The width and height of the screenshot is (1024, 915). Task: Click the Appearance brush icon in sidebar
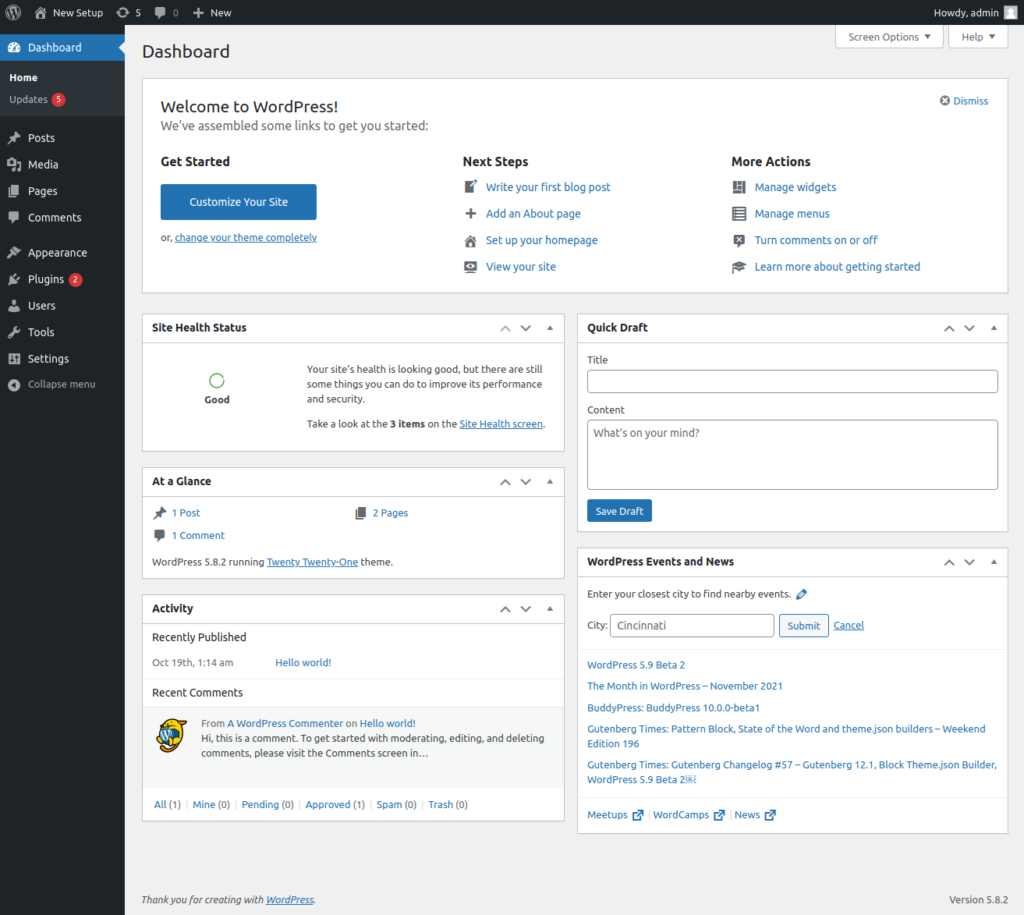click(x=14, y=253)
